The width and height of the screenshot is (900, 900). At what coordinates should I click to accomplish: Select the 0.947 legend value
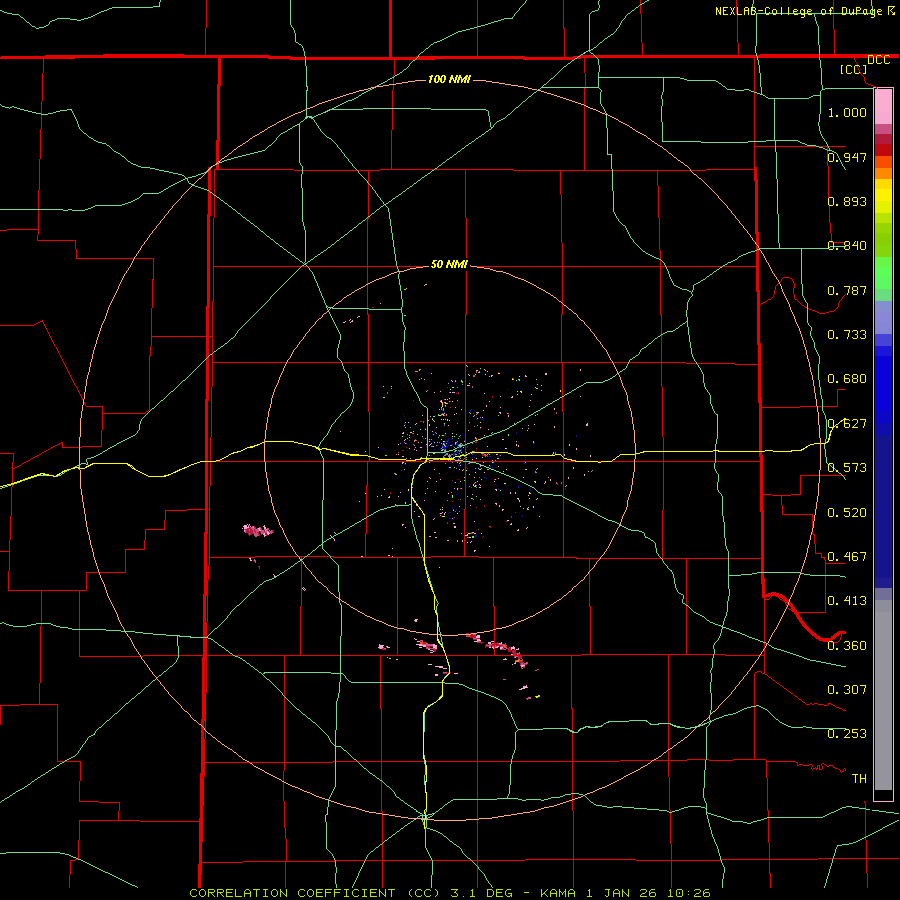point(847,157)
